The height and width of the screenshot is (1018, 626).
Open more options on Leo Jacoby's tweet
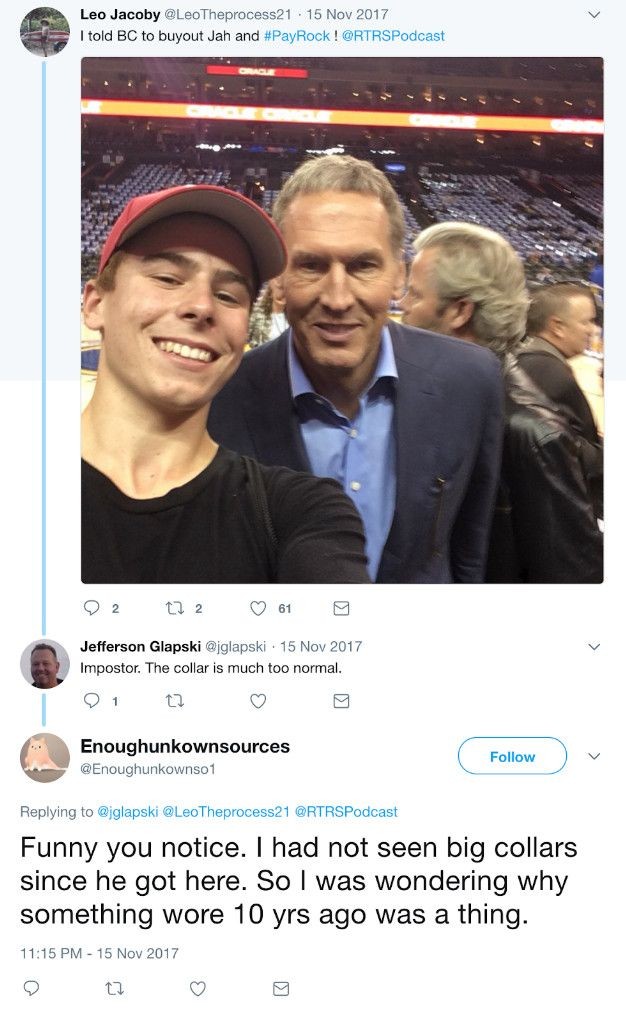[594, 15]
